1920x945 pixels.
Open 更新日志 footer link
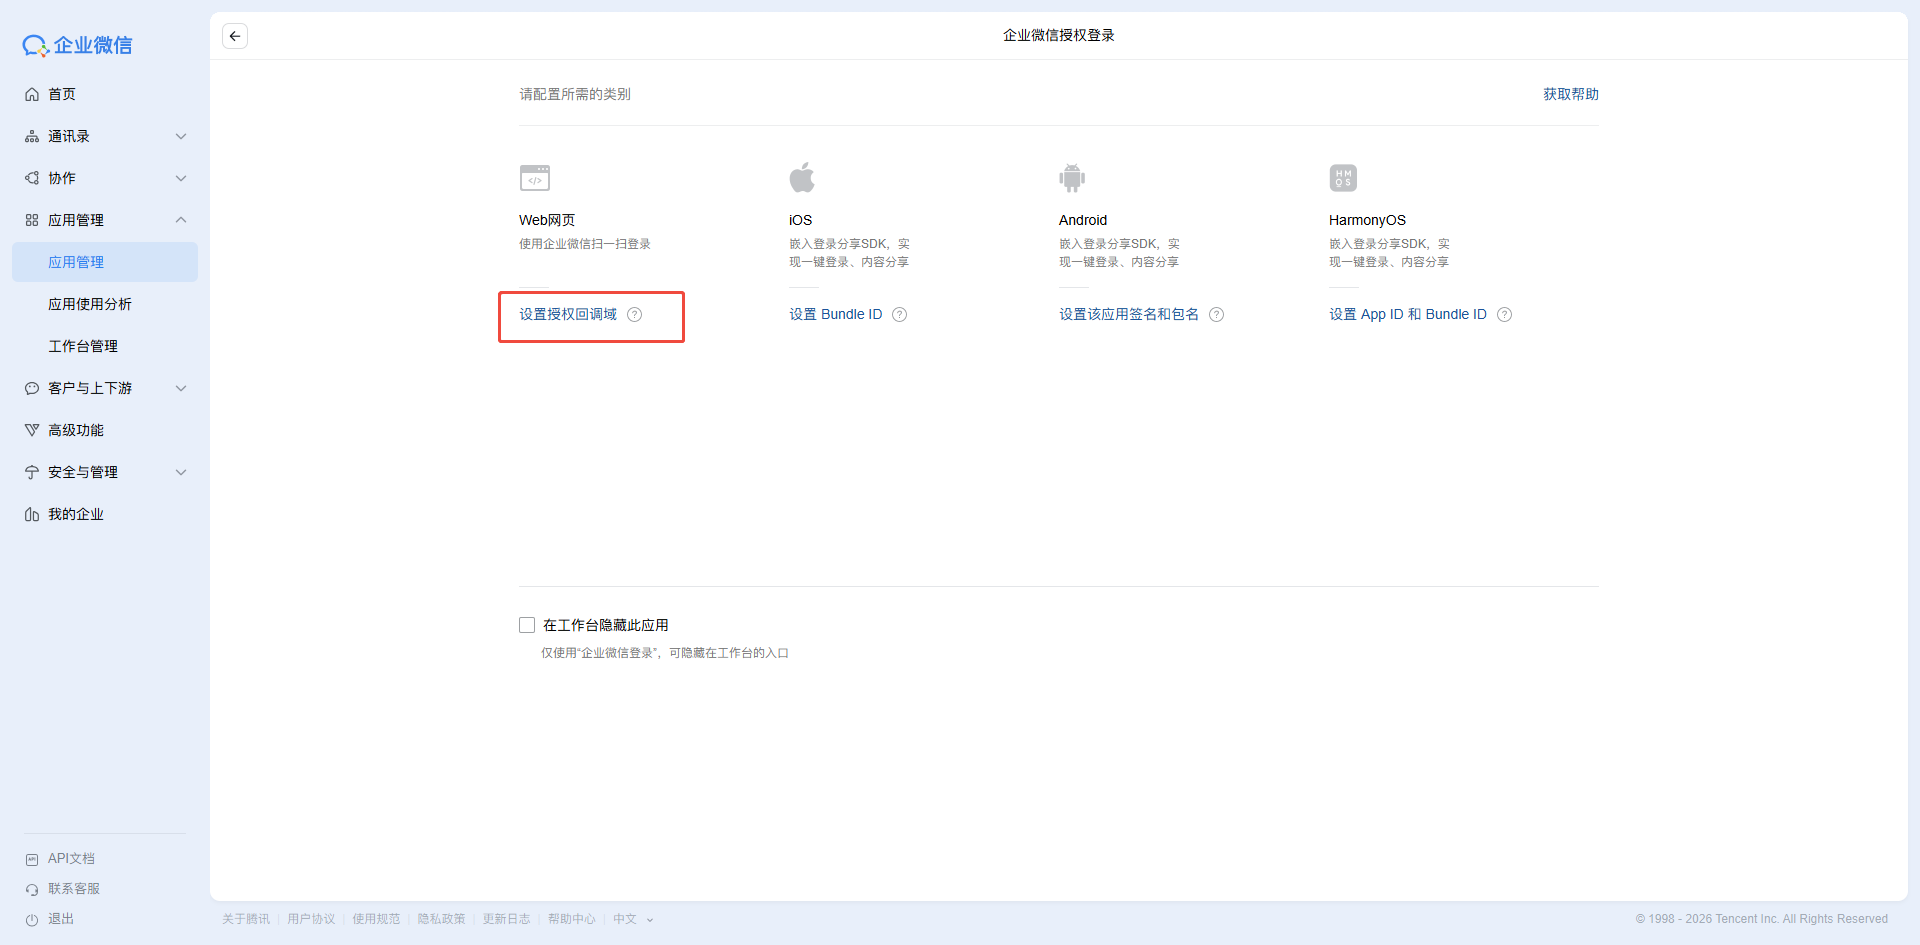click(x=507, y=919)
